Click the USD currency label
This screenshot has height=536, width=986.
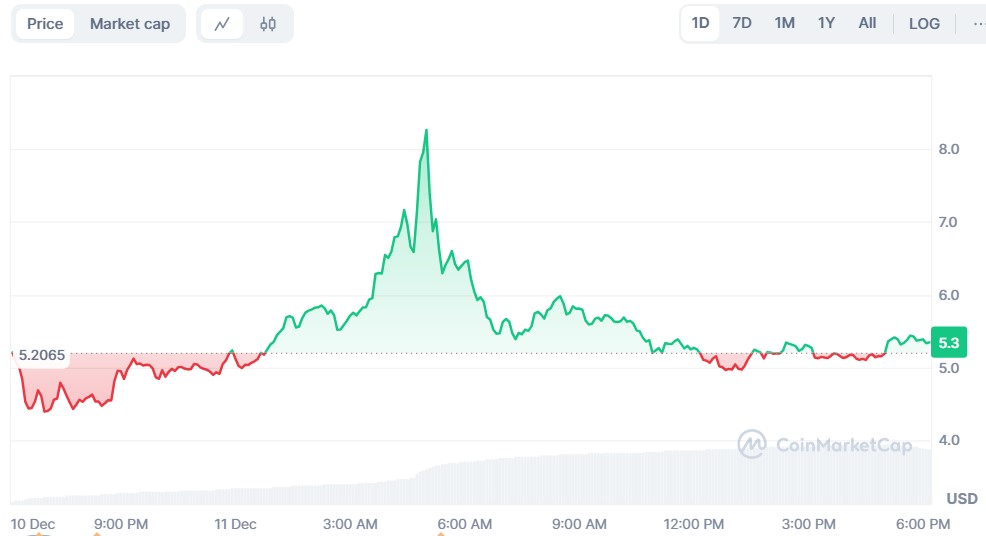pos(961,498)
